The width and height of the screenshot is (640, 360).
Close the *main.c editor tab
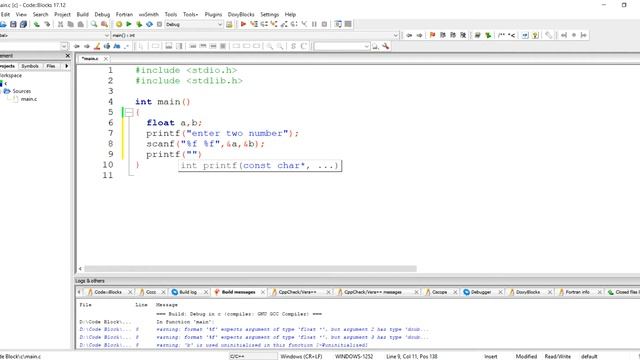tap(106, 59)
